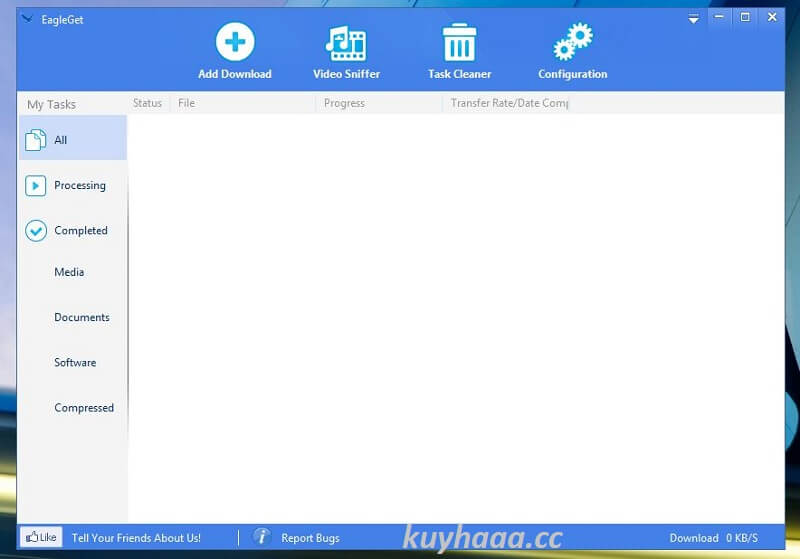
Task: Click the Progress column header
Action: 379,103
